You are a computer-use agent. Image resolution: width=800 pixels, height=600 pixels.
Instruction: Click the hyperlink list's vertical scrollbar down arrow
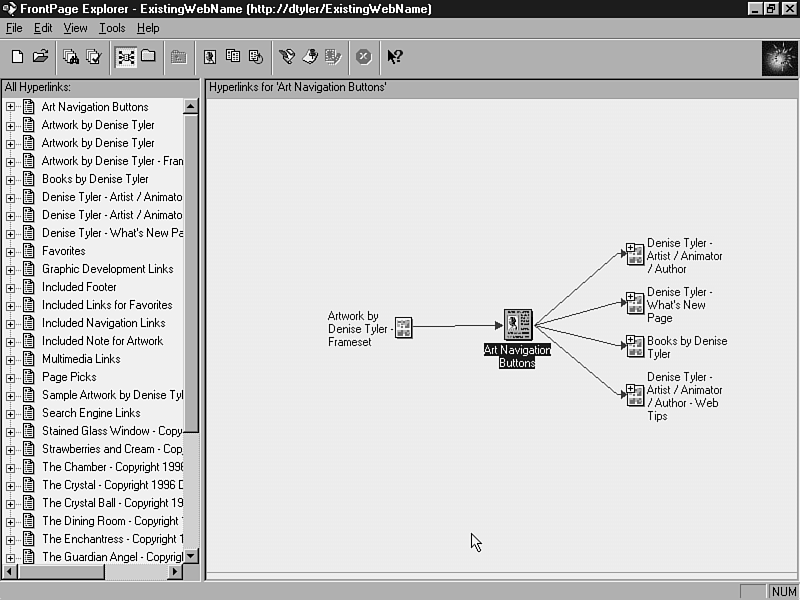pyautogui.click(x=191, y=556)
